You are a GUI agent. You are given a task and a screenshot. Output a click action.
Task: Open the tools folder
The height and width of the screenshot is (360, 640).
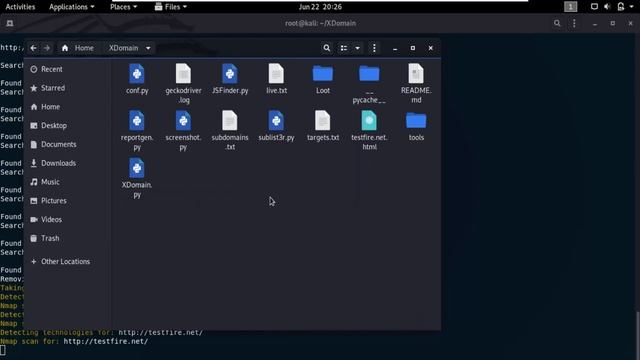click(x=416, y=126)
